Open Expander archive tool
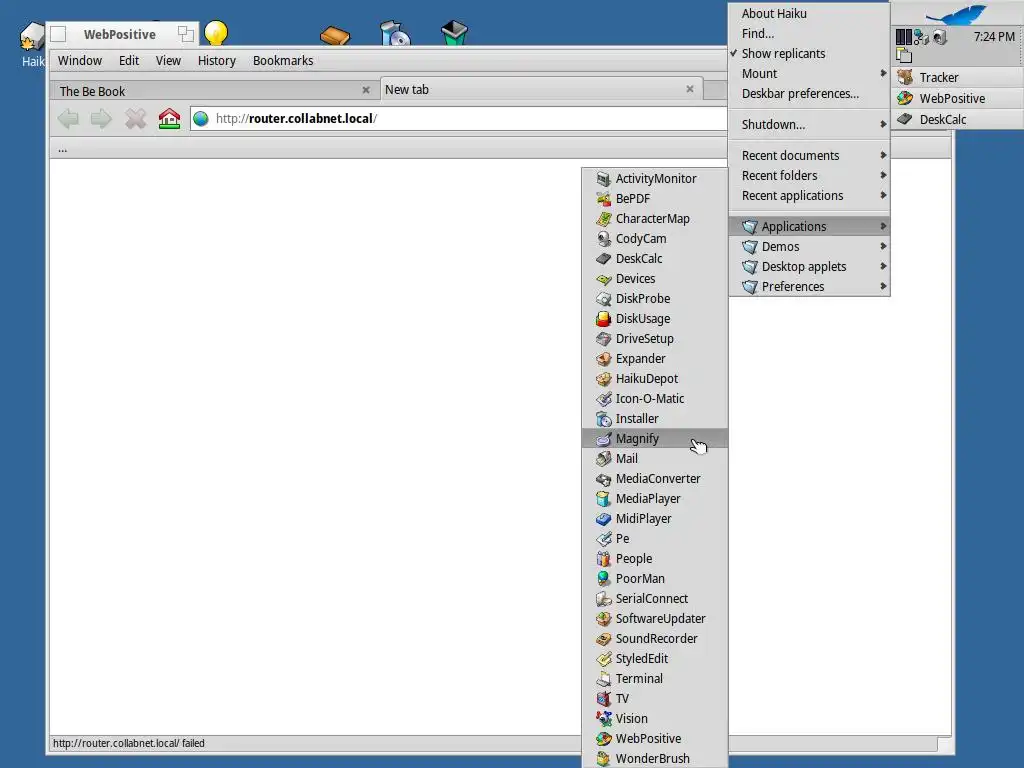1024x768 pixels. pos(654,359)
